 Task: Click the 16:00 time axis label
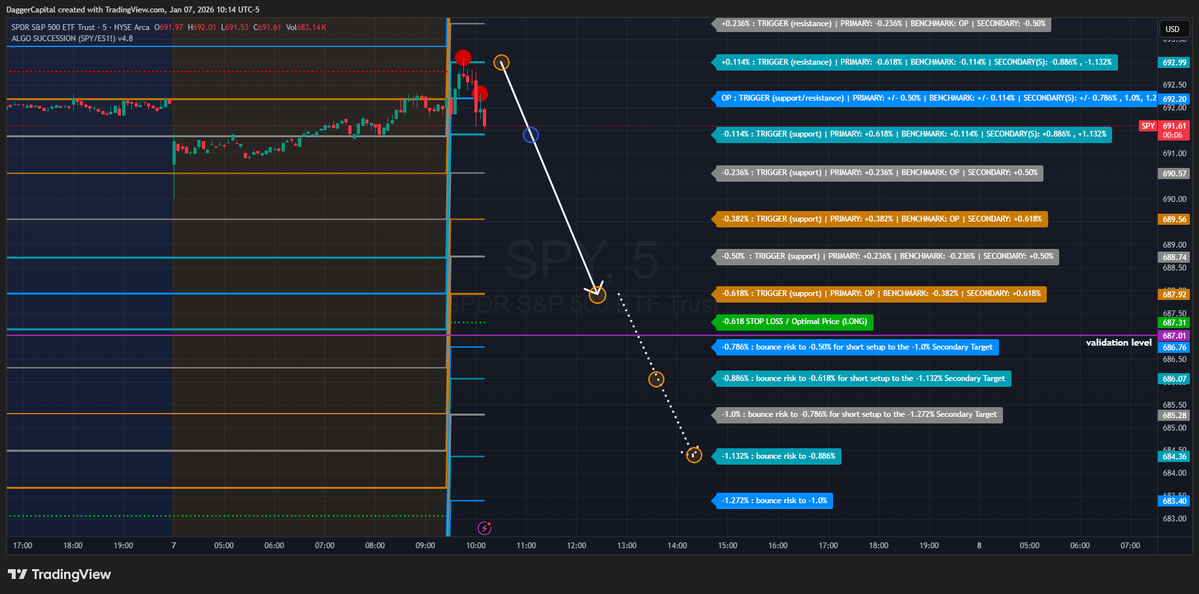point(778,546)
